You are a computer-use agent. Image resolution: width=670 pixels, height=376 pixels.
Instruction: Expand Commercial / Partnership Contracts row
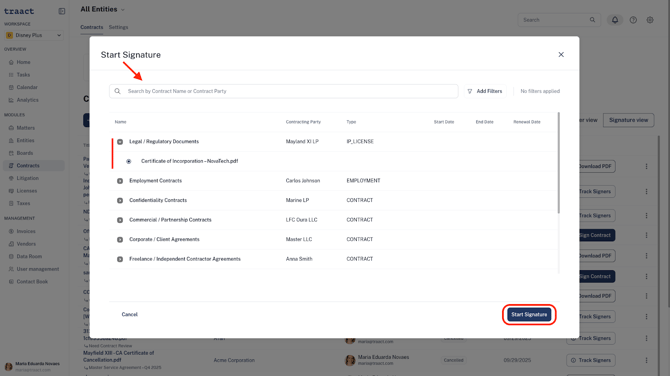(x=120, y=220)
